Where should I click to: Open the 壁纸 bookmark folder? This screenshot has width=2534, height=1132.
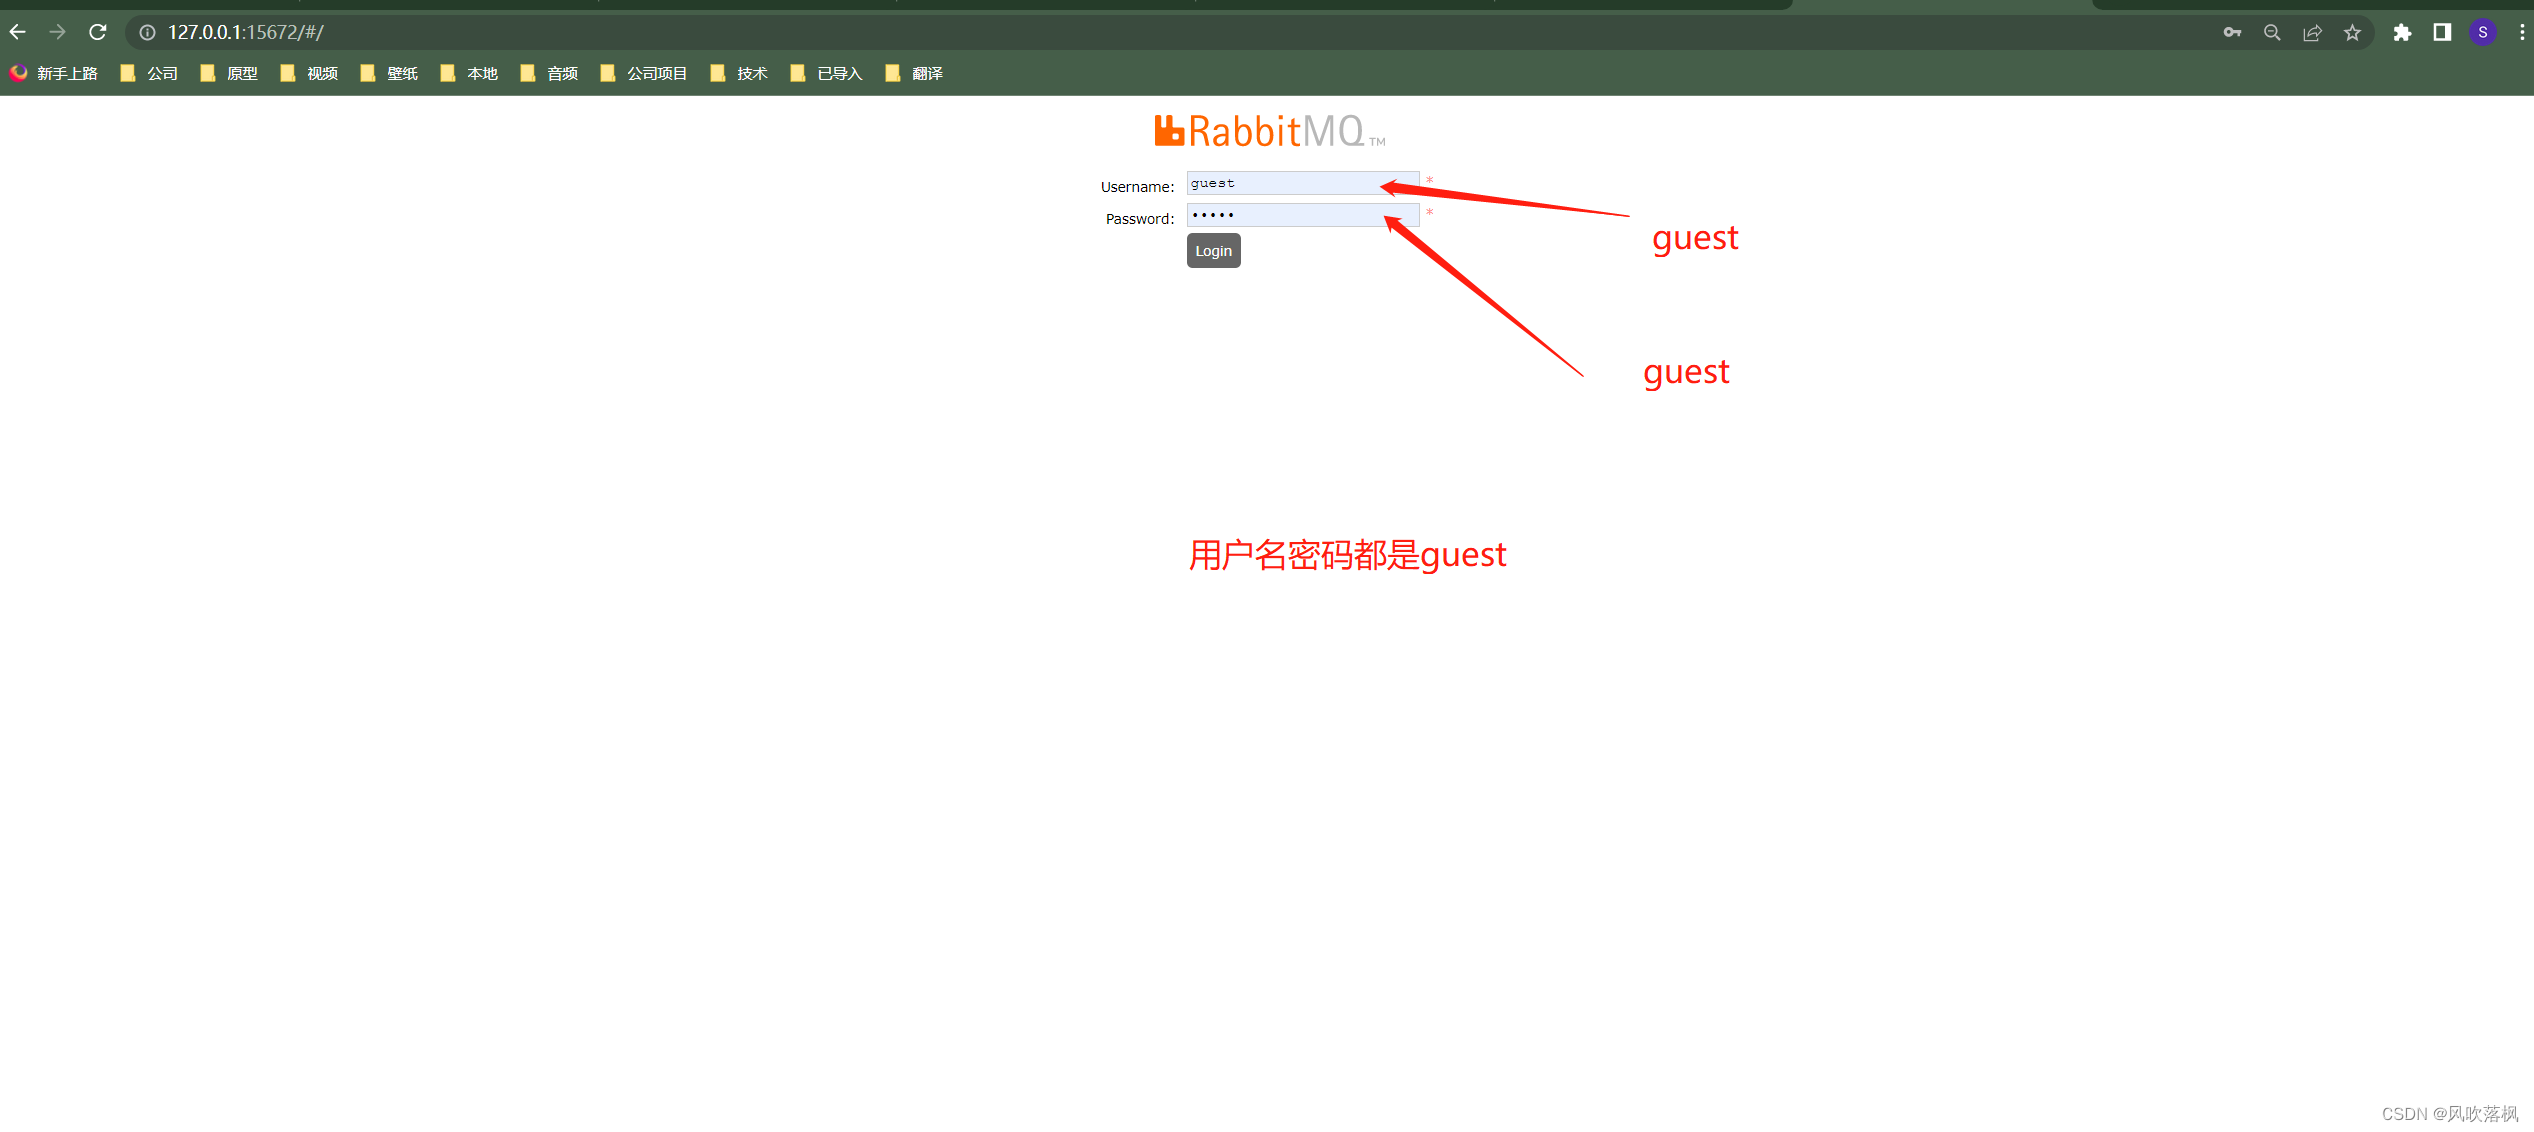tap(389, 73)
